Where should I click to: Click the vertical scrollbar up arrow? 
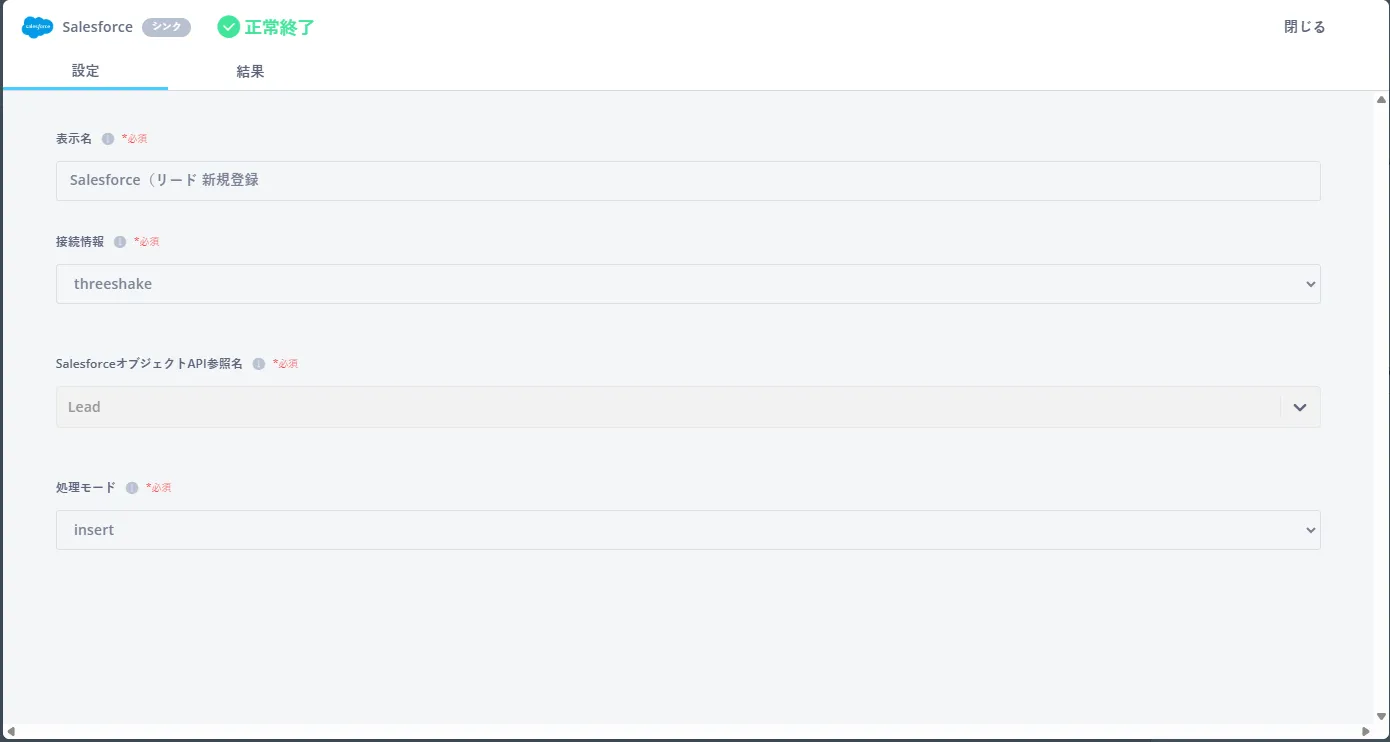pos(1381,100)
